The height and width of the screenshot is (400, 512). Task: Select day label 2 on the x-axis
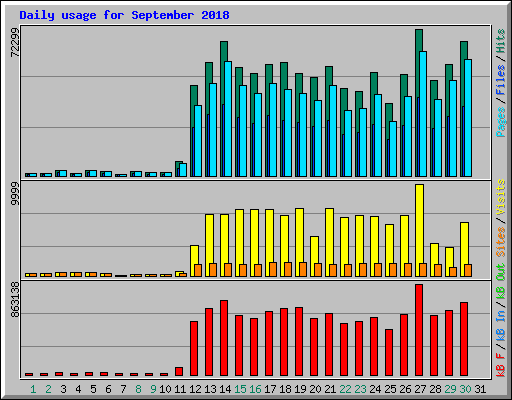[x=48, y=389]
